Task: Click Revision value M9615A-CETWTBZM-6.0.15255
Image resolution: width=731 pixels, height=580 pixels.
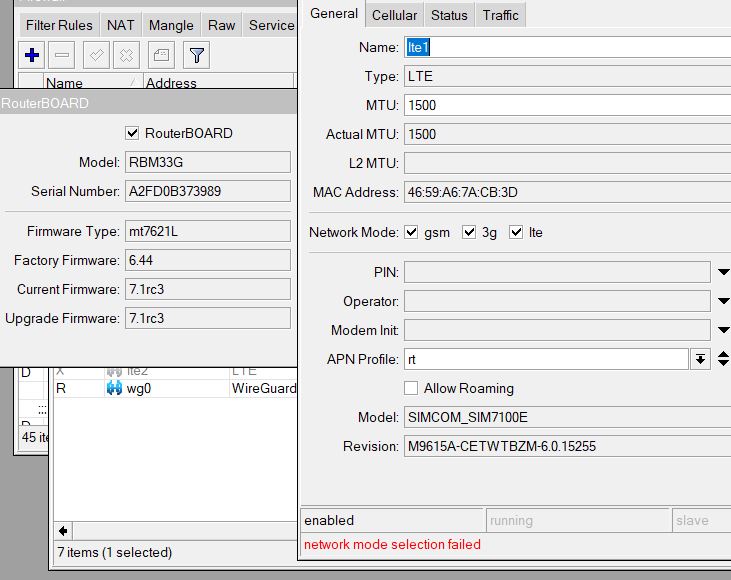Action: click(x=567, y=446)
